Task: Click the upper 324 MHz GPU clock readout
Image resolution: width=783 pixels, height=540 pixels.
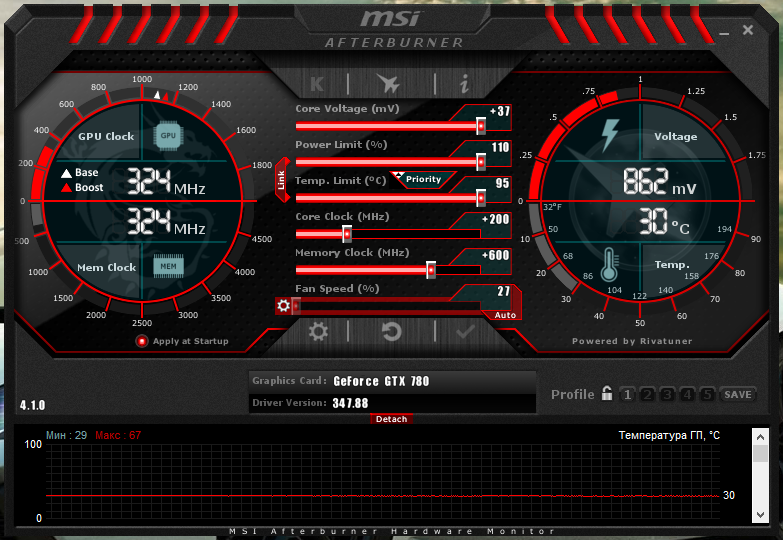Action: click(166, 181)
